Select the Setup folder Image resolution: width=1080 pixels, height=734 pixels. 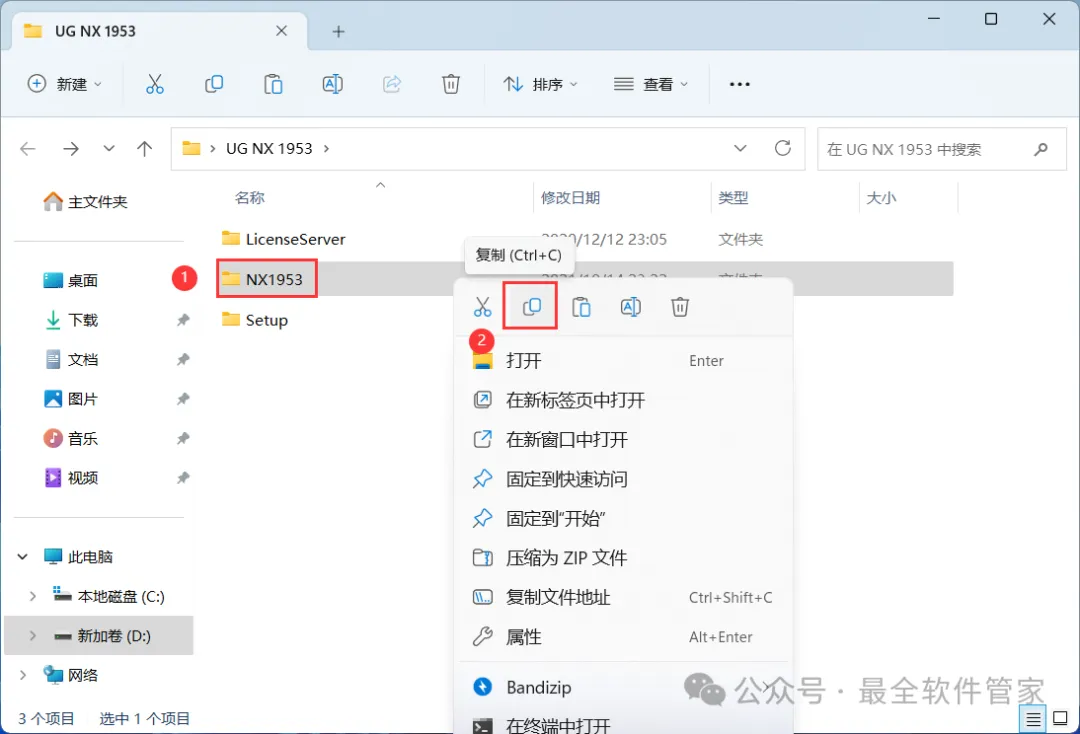255,320
